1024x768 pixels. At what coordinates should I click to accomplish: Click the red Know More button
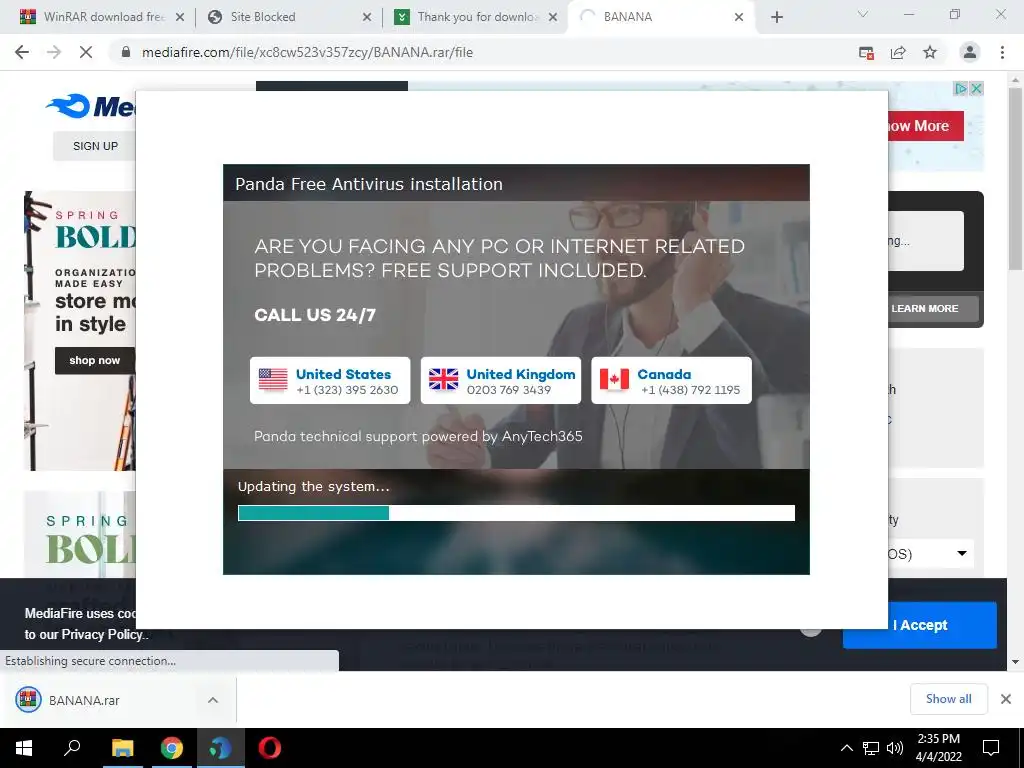[925, 126]
